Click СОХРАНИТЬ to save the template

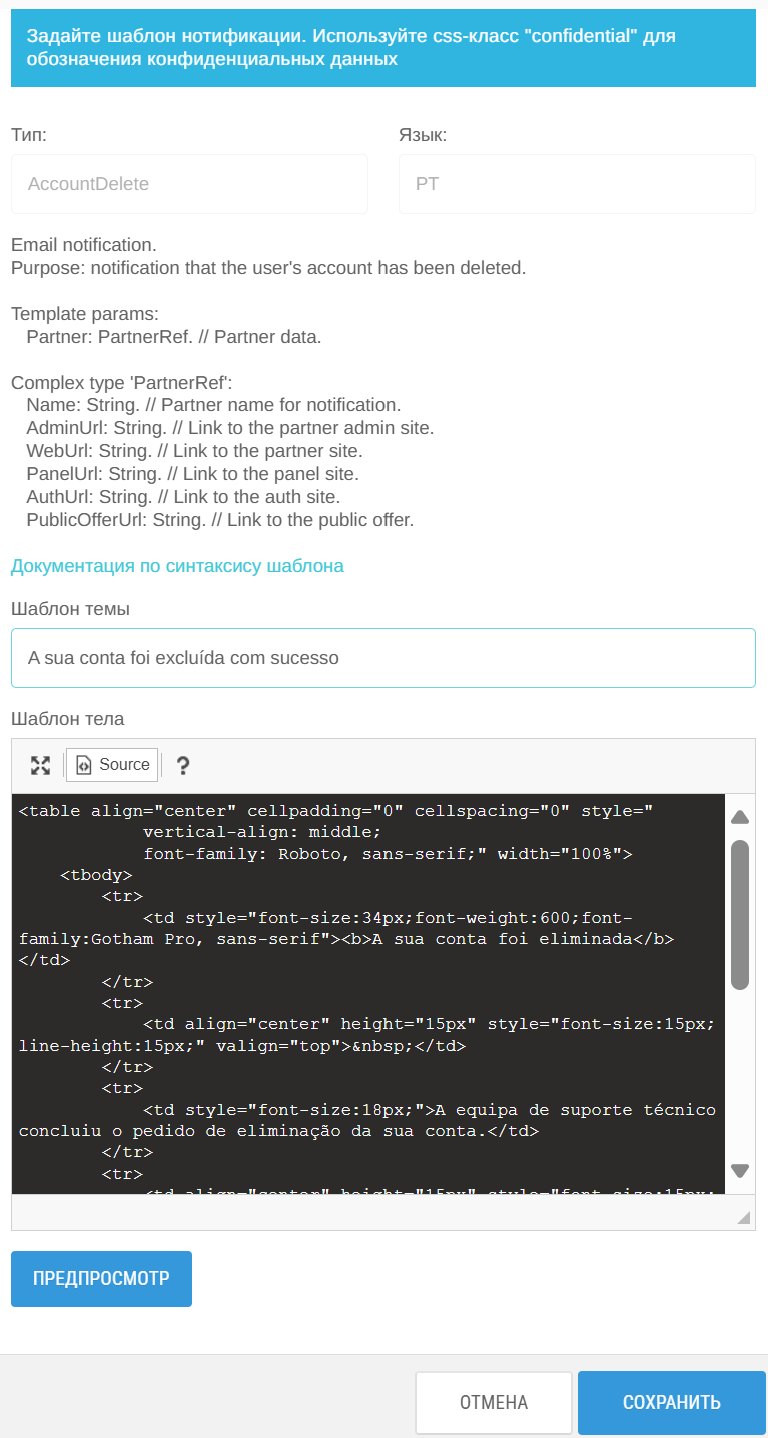coord(672,1402)
